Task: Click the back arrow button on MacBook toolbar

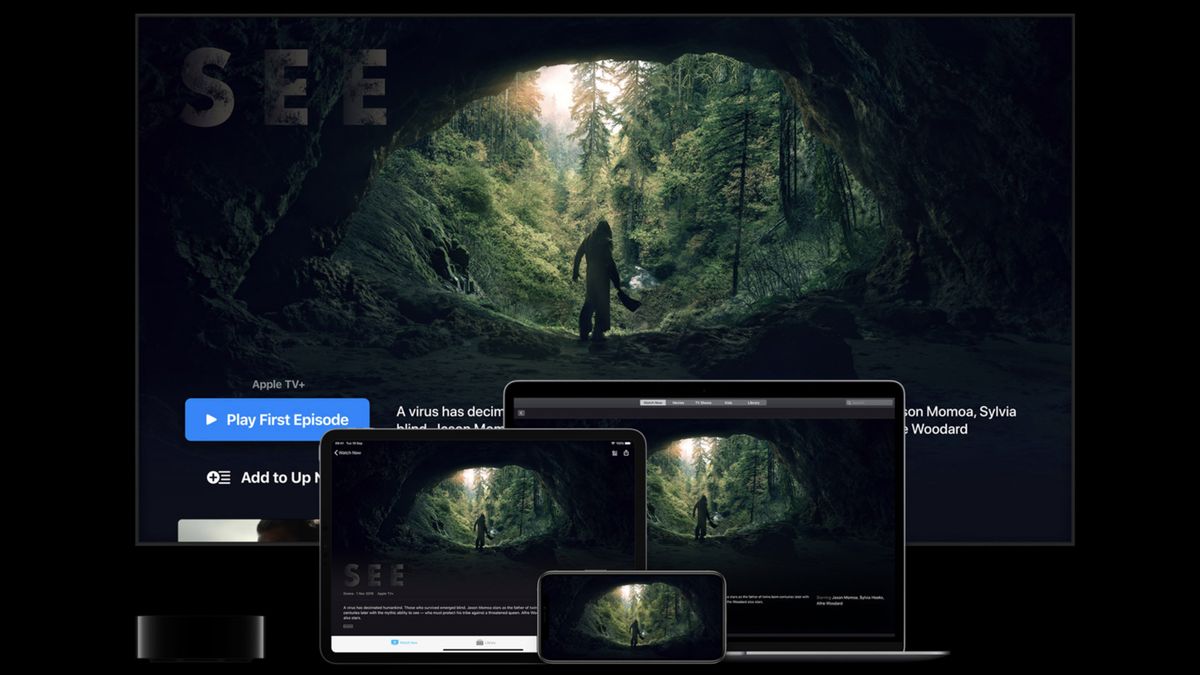Action: (x=521, y=413)
